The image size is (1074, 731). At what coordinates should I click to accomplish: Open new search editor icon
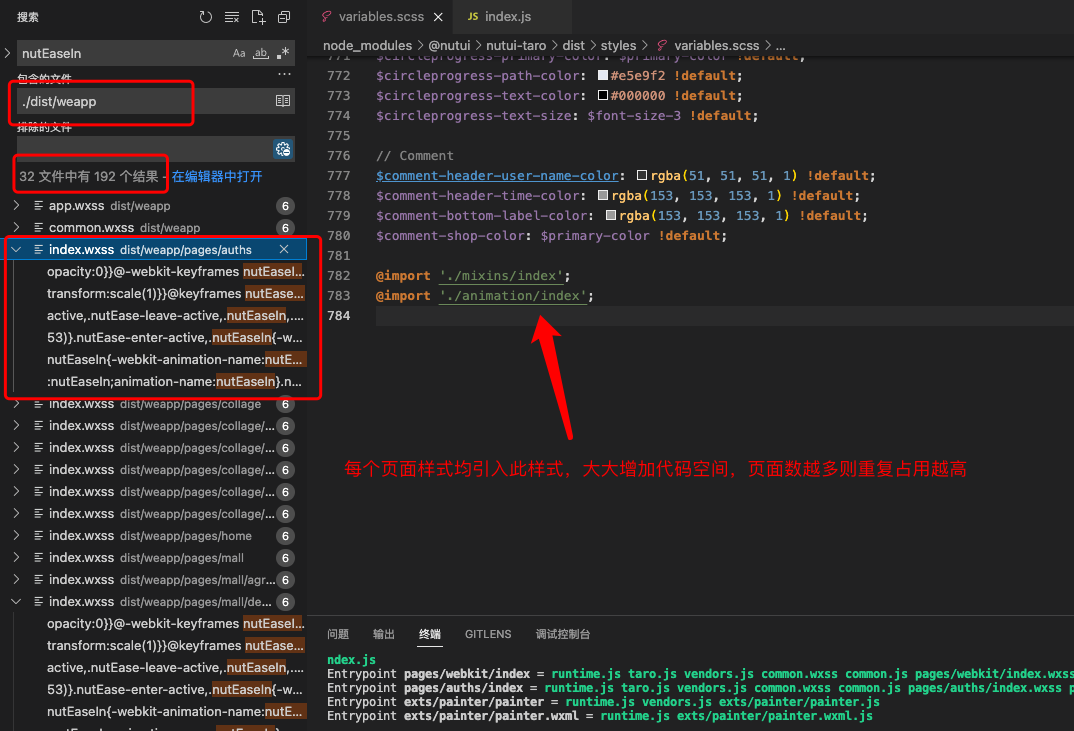coord(258,17)
